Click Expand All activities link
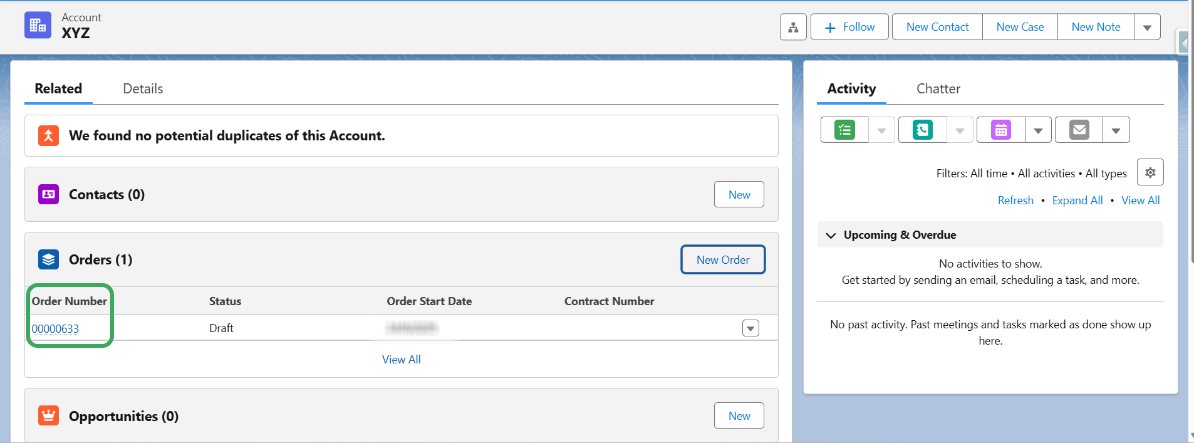1194x443 pixels. pos(1077,200)
